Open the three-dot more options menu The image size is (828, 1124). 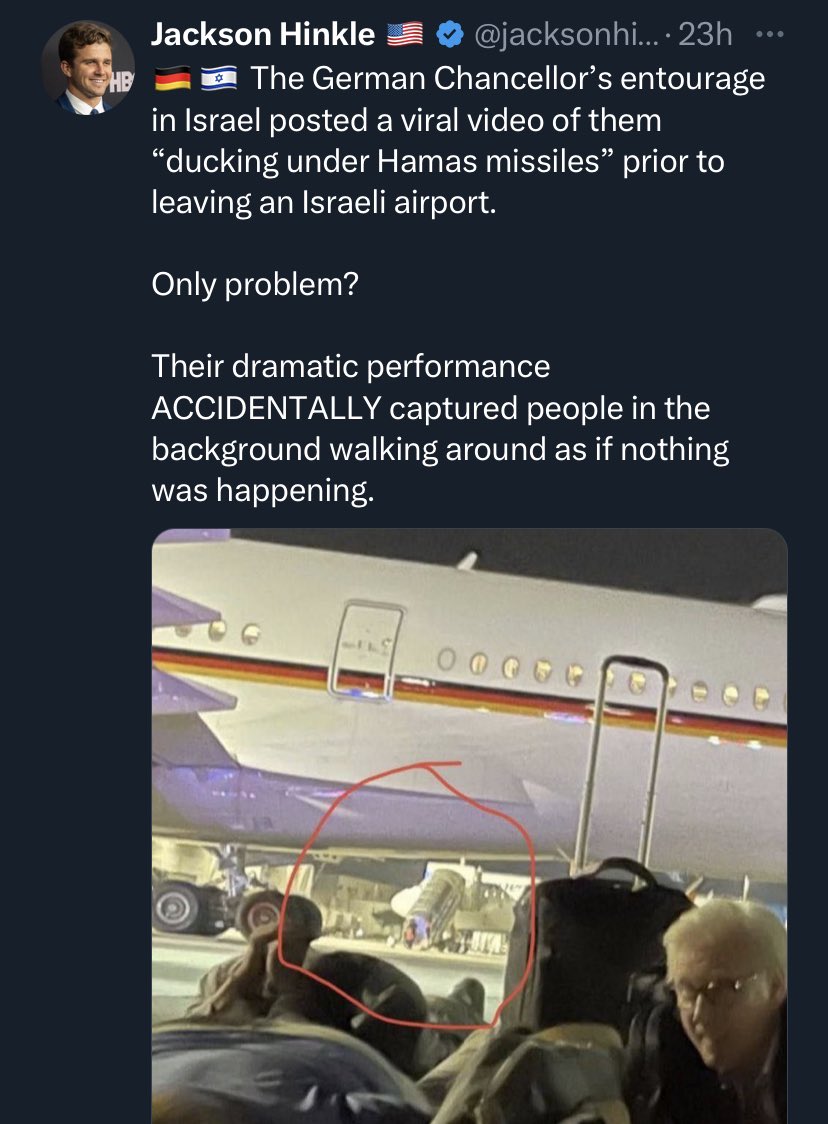767,33
